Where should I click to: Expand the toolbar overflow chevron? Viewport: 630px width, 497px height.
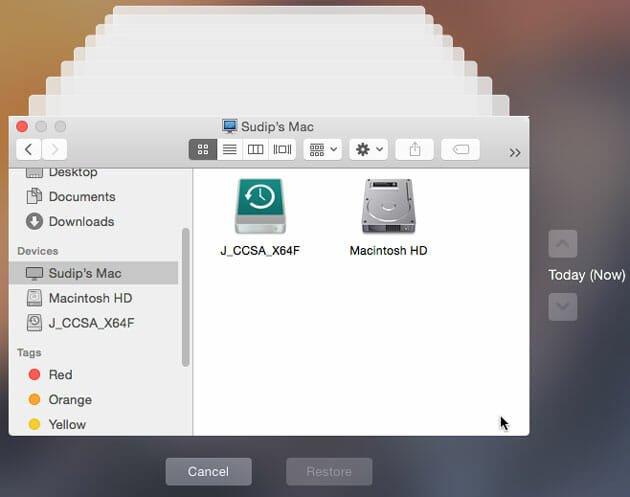coord(514,152)
